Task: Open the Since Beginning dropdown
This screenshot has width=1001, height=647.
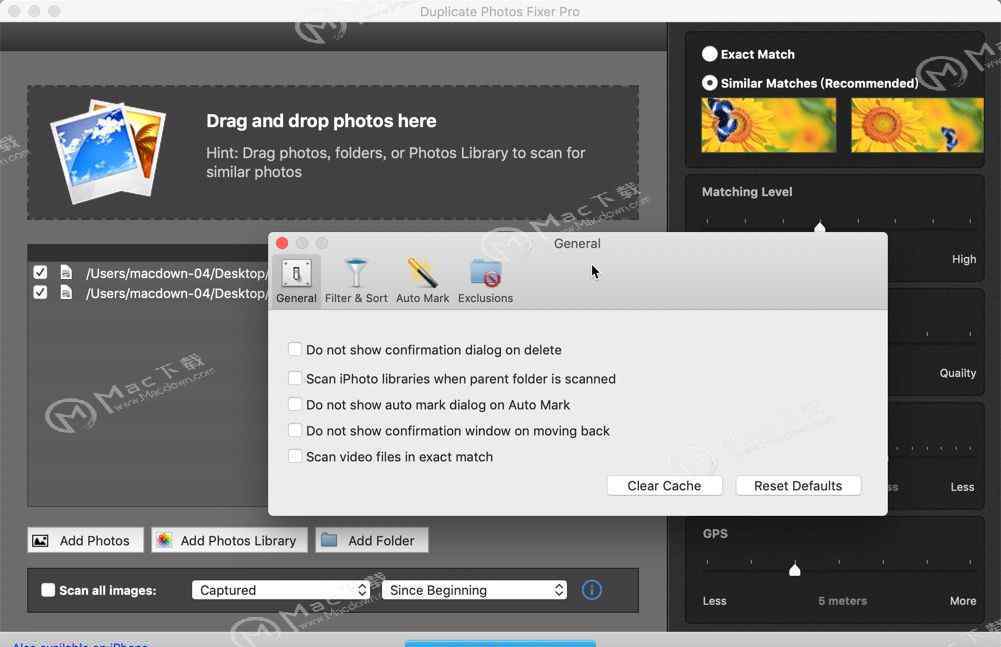Action: pos(474,590)
